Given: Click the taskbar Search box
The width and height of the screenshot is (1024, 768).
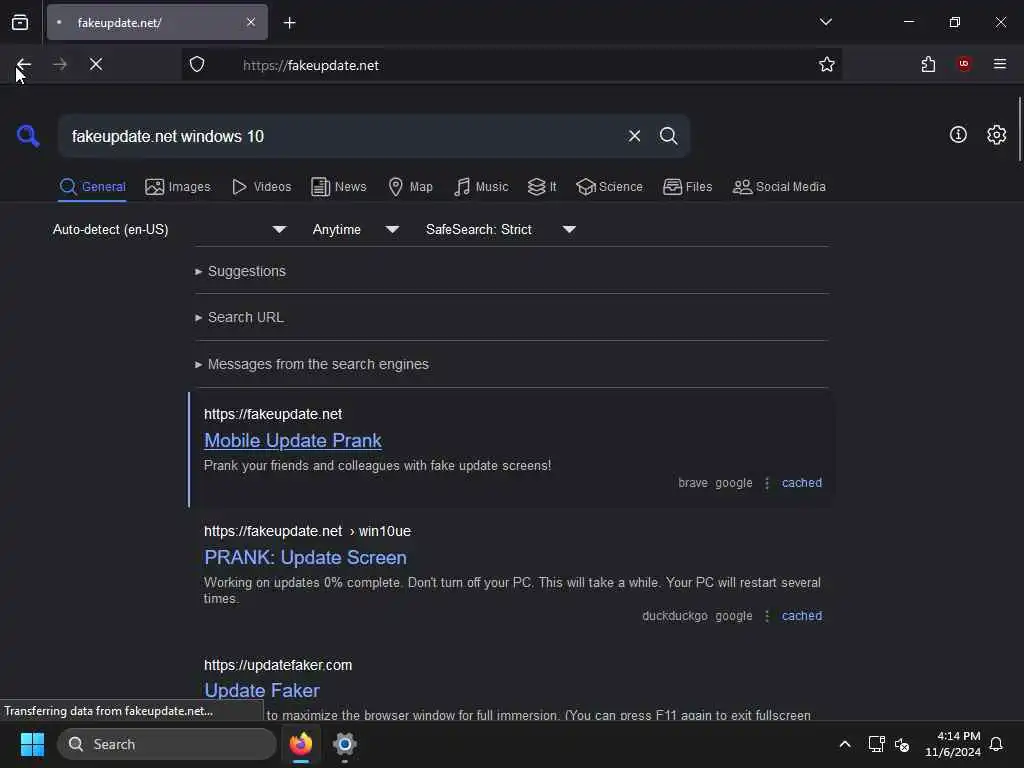Looking at the screenshot, I should [x=167, y=744].
